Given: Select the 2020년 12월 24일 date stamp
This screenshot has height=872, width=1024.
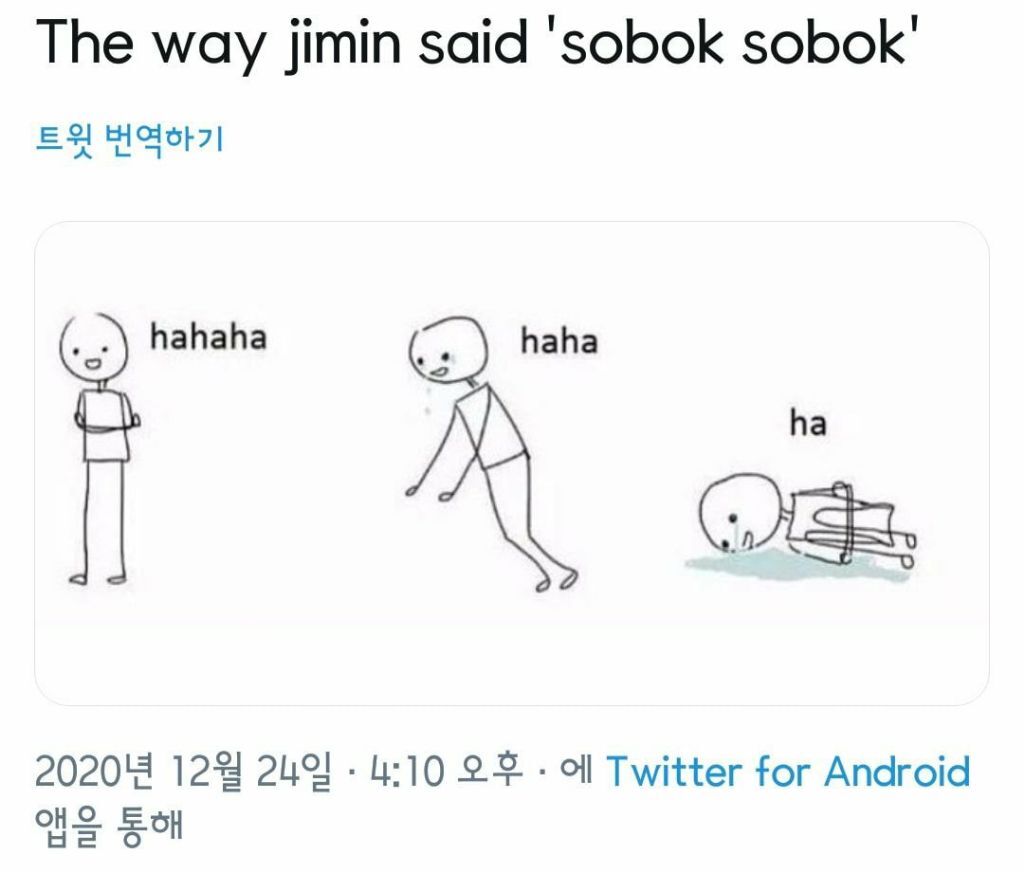Looking at the screenshot, I should 183,771.
